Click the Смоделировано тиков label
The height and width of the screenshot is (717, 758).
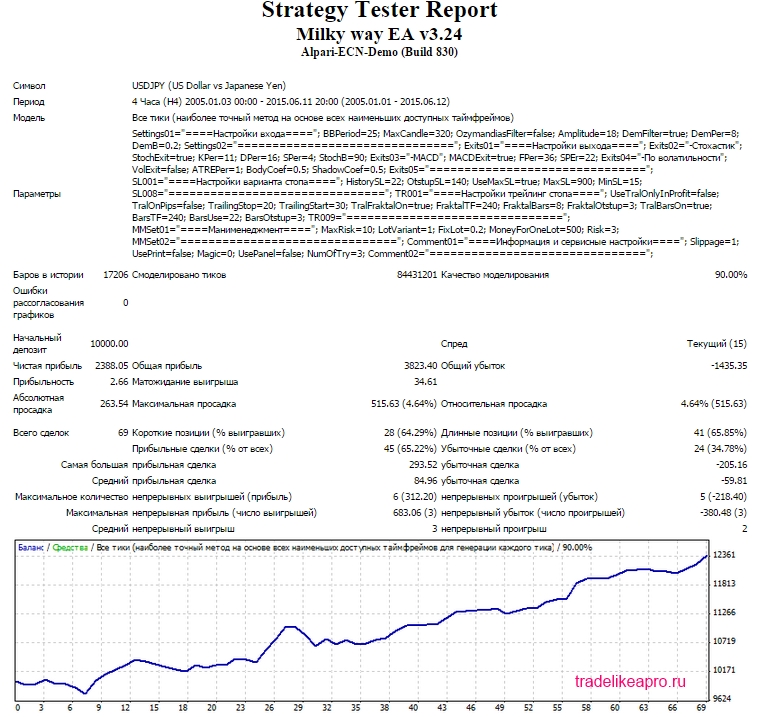point(179,275)
